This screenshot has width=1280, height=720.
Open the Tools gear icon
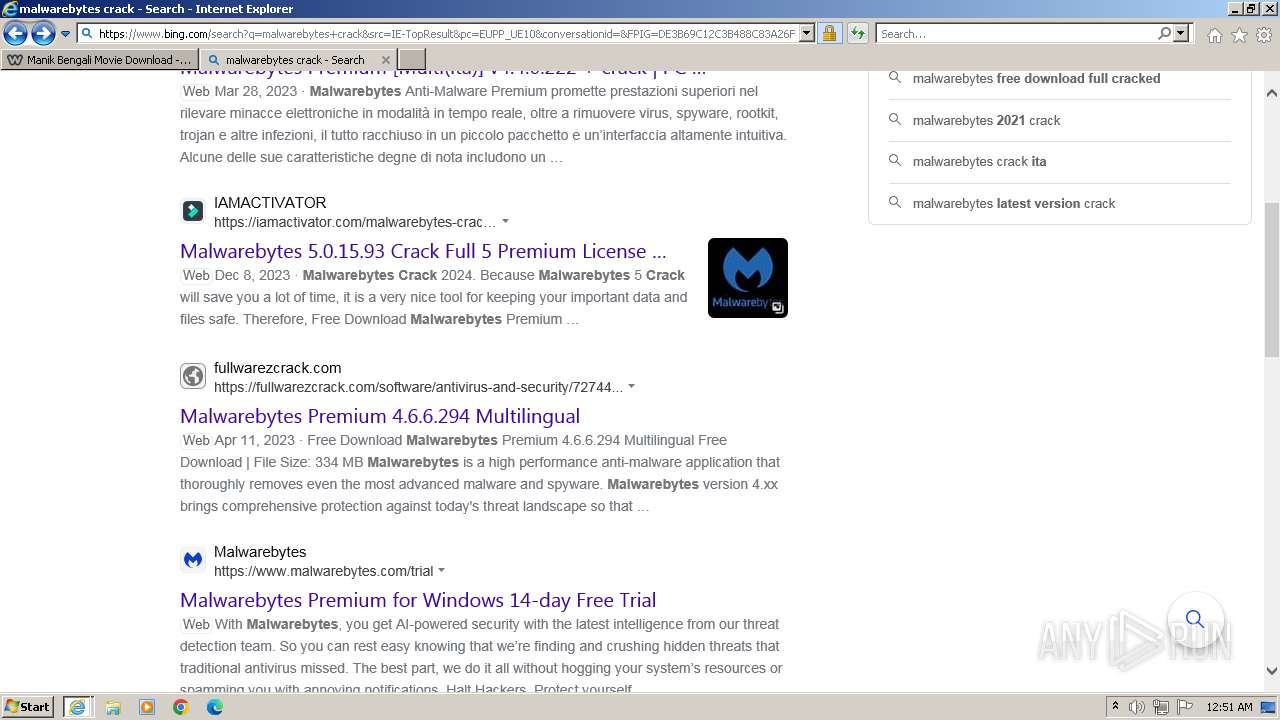click(1264, 35)
